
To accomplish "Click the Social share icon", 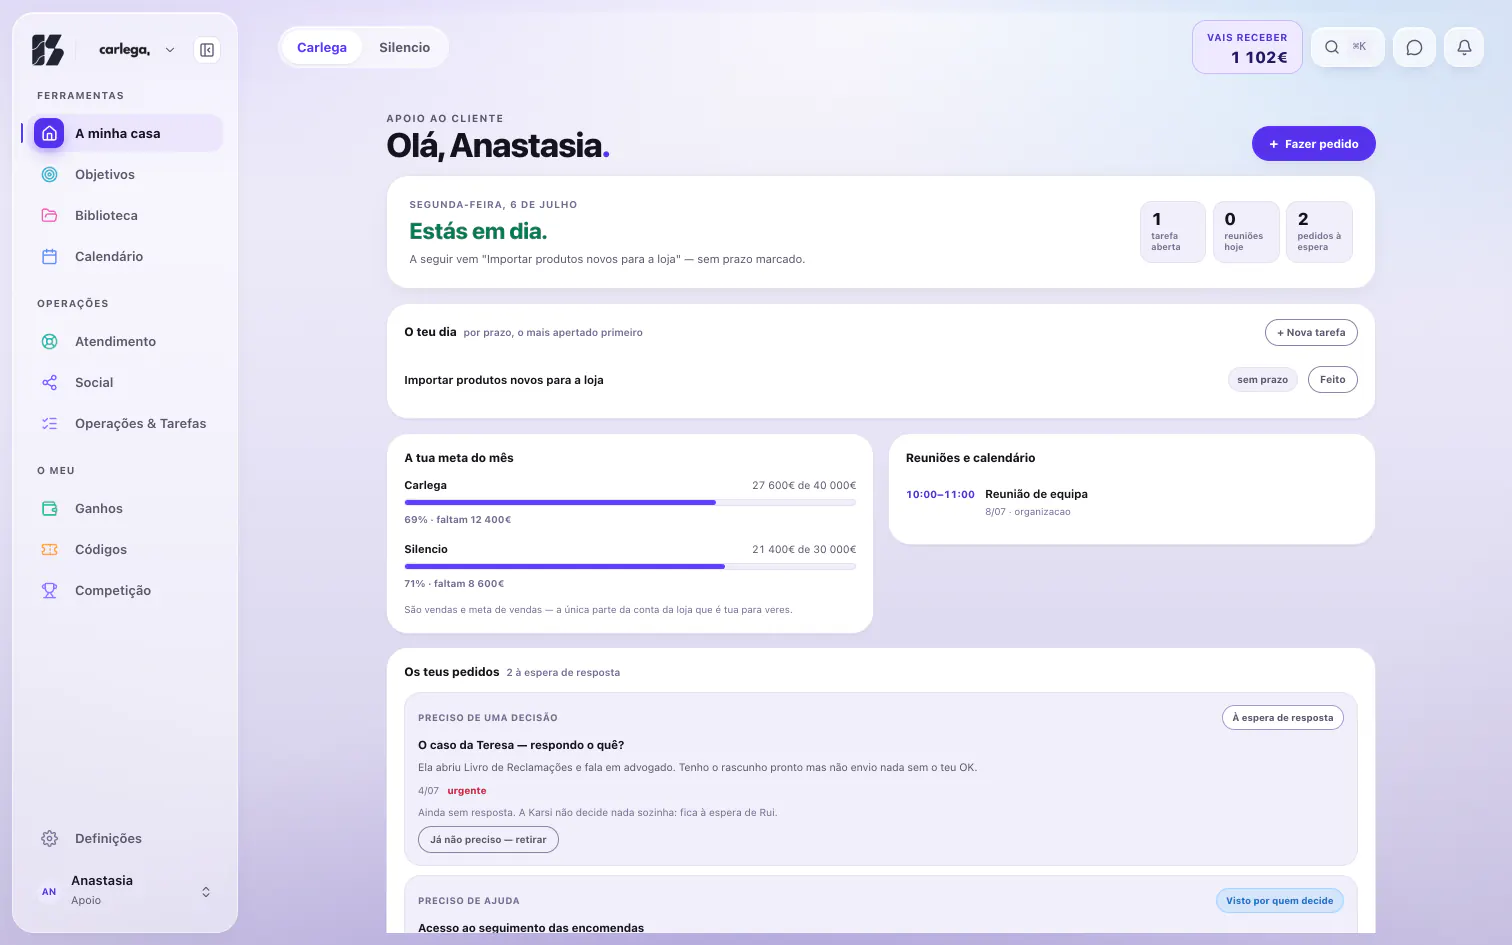I will pyautogui.click(x=49, y=382).
